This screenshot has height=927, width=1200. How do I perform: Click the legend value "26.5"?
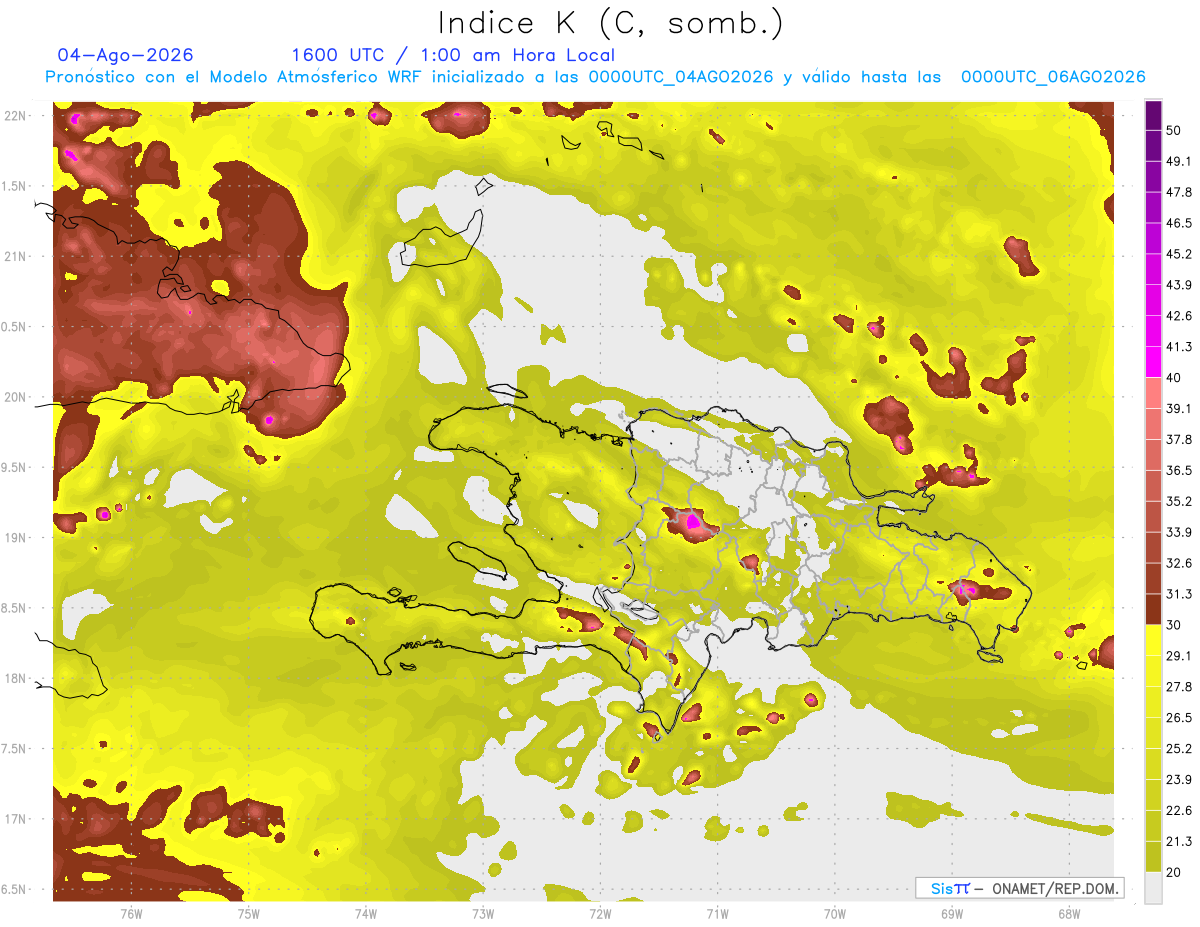pyautogui.click(x=1178, y=718)
